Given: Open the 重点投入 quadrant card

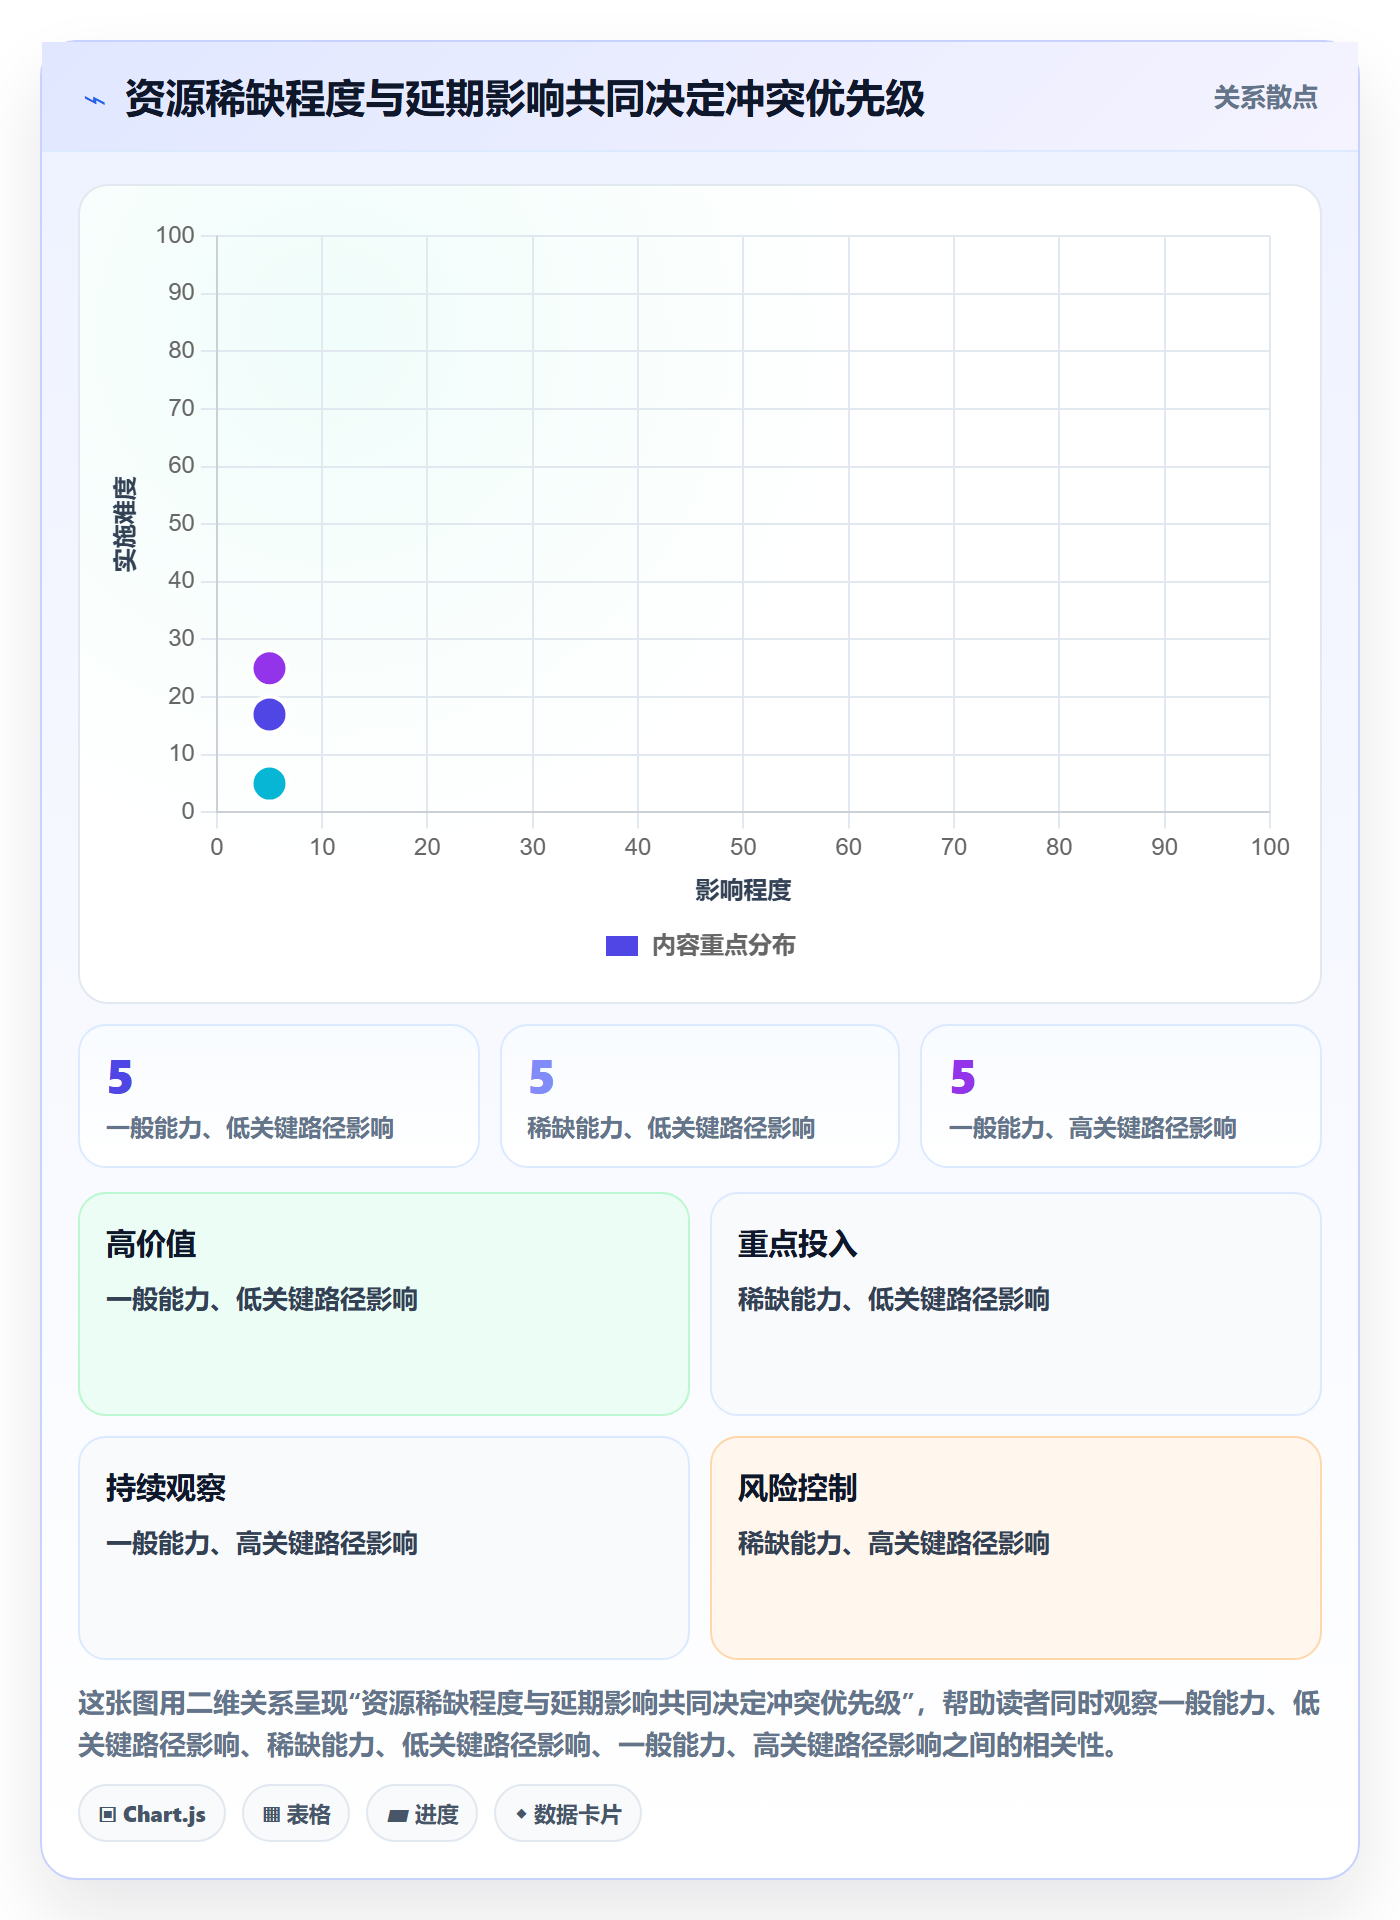Looking at the screenshot, I should (1016, 1304).
